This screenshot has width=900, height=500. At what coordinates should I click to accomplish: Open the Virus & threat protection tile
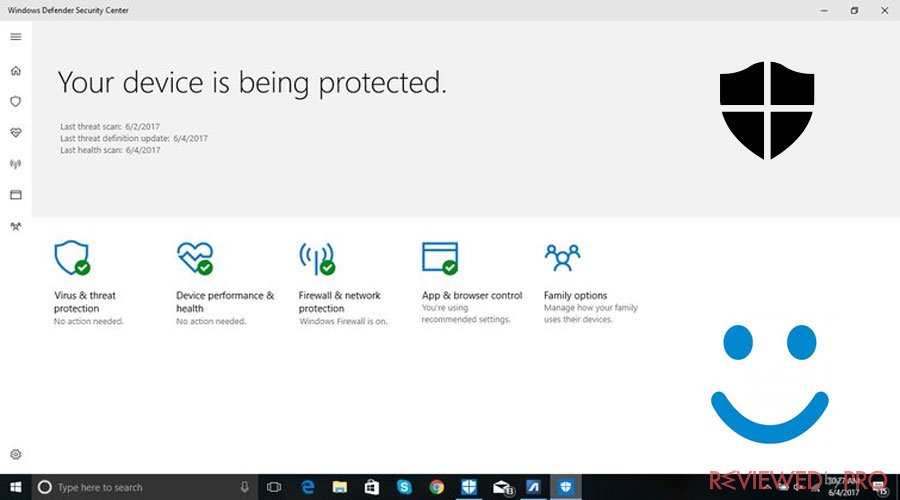click(89, 283)
